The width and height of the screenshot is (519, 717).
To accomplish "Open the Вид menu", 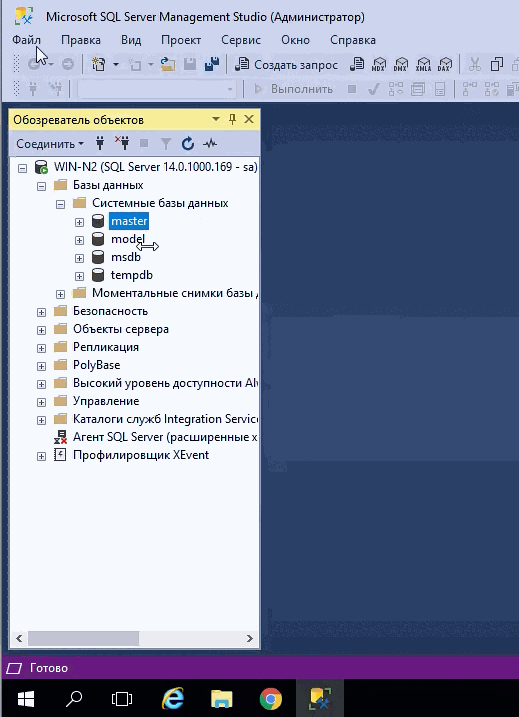I will (131, 40).
